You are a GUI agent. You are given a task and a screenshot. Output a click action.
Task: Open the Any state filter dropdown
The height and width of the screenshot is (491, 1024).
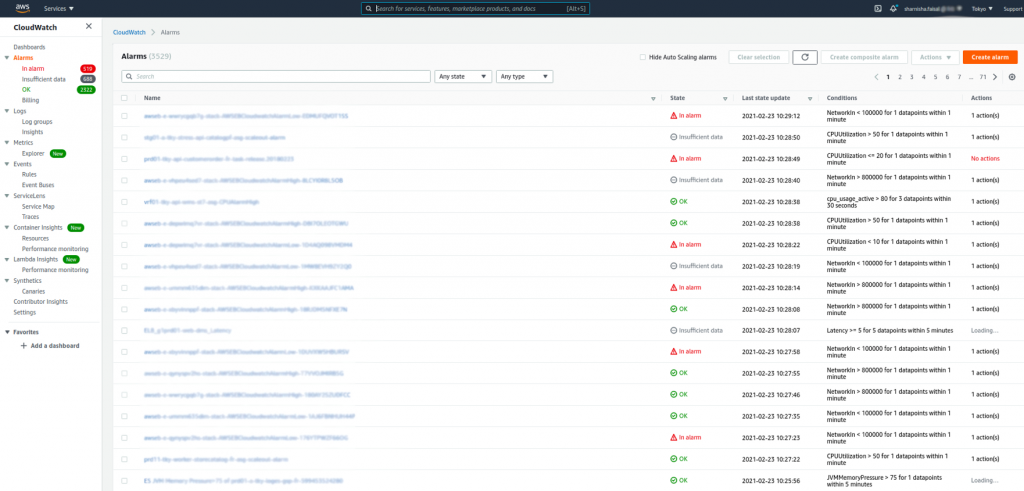coord(463,76)
